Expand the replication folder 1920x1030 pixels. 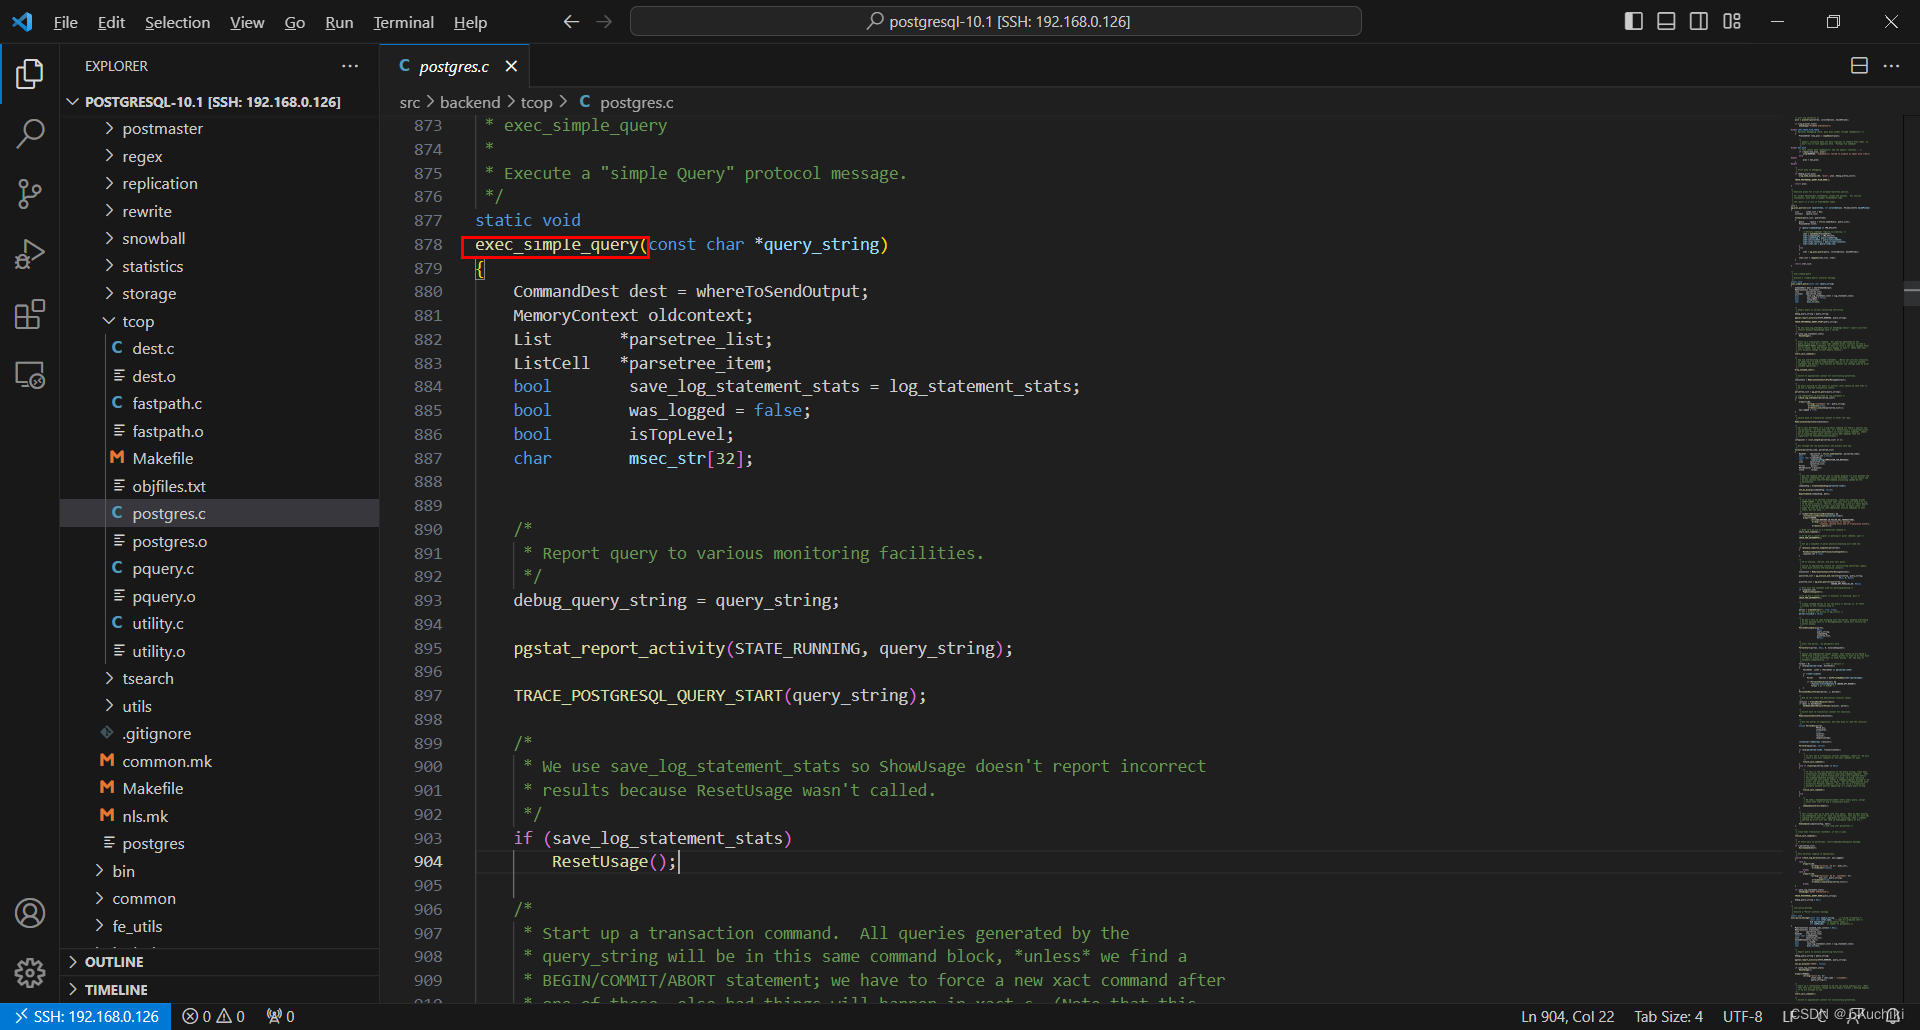[x=160, y=184]
